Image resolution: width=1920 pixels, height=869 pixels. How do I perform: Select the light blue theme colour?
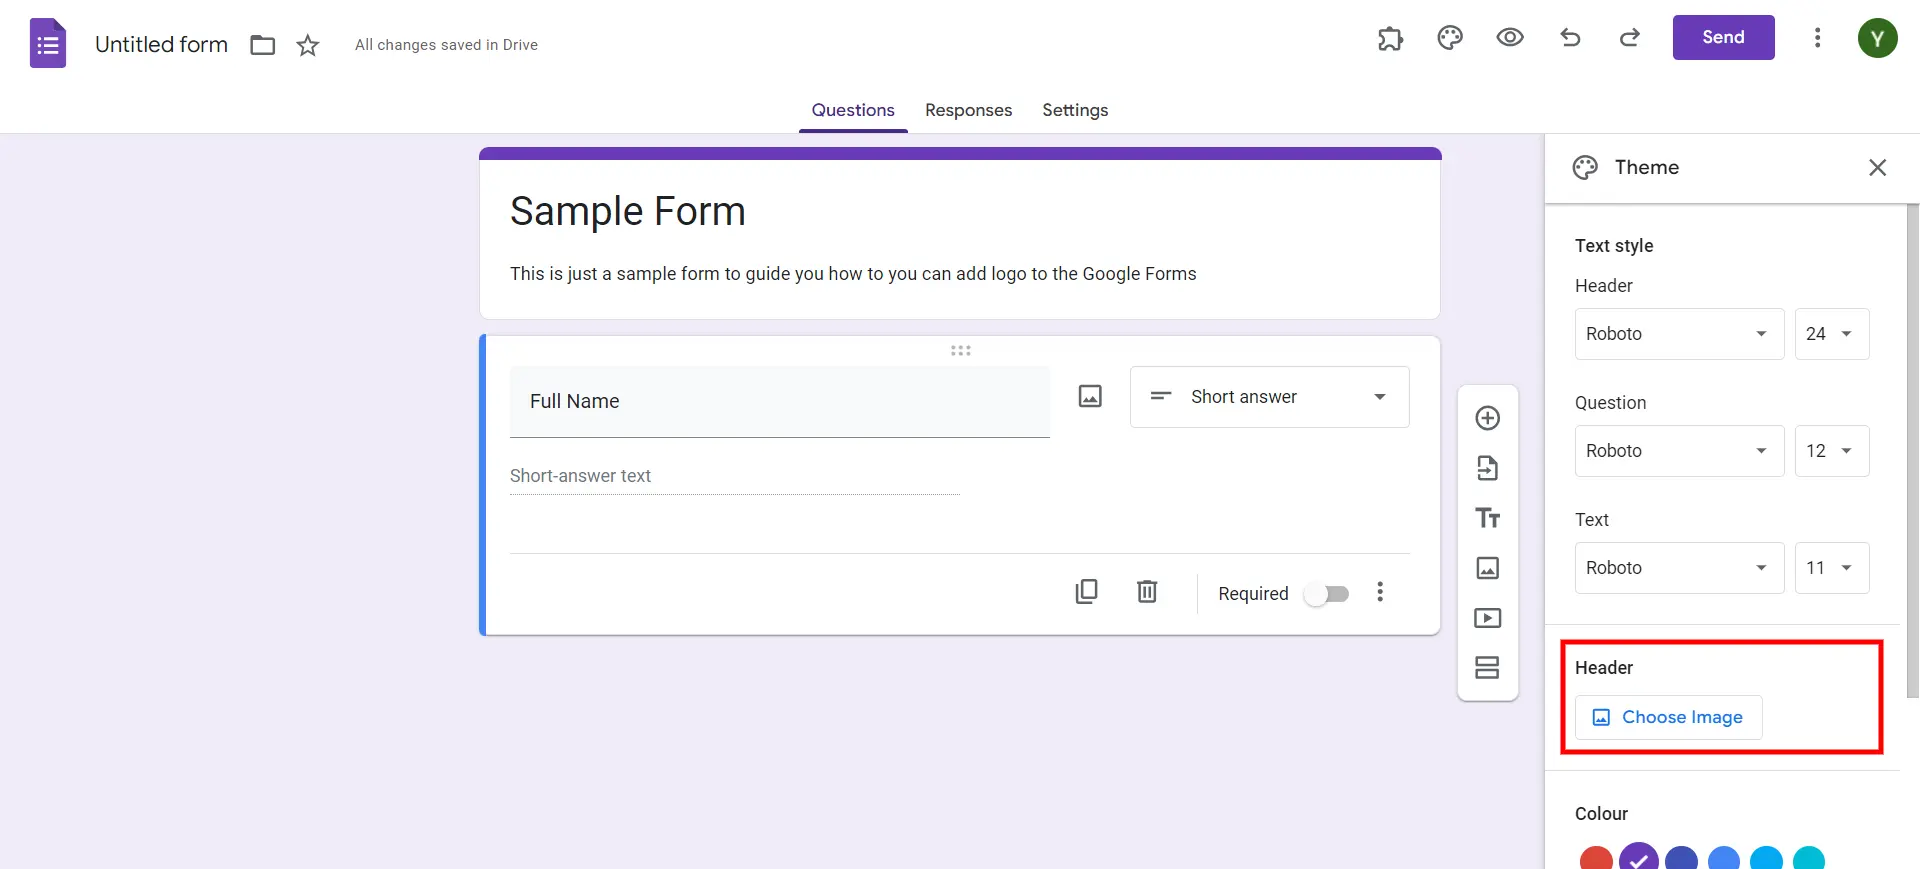pyautogui.click(x=1766, y=859)
